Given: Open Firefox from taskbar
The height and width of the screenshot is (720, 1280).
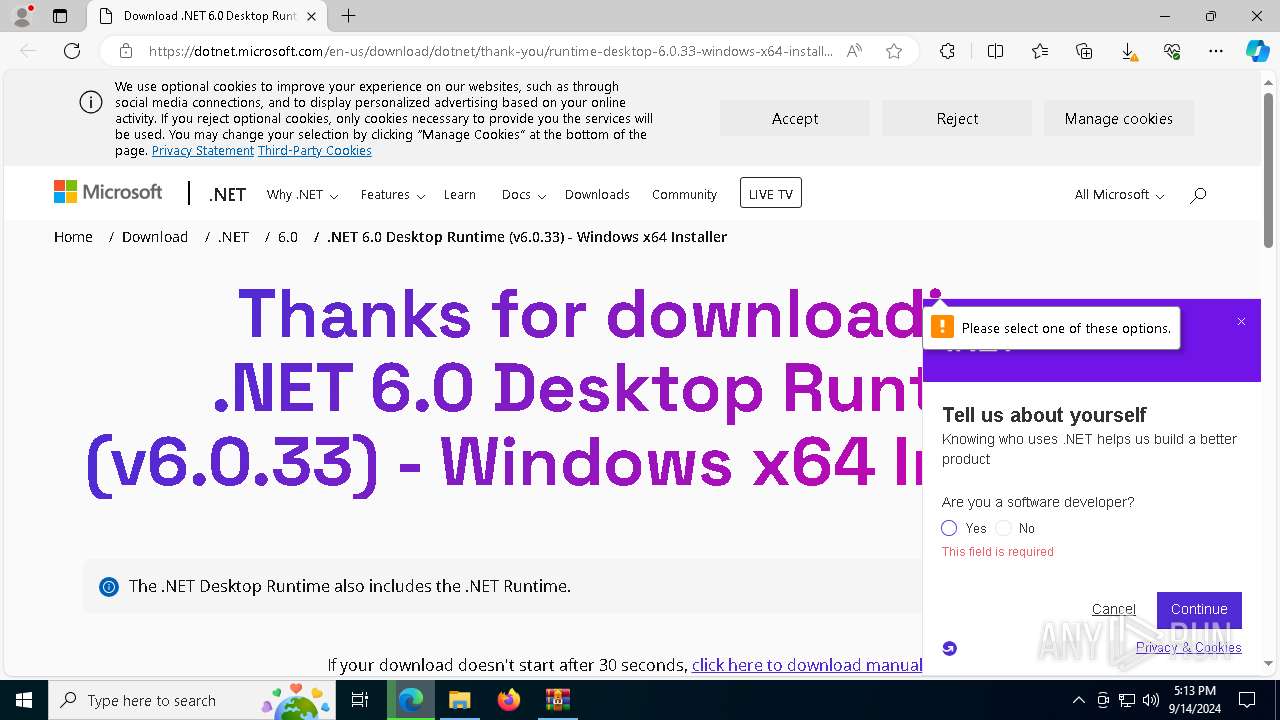Looking at the screenshot, I should click(509, 700).
